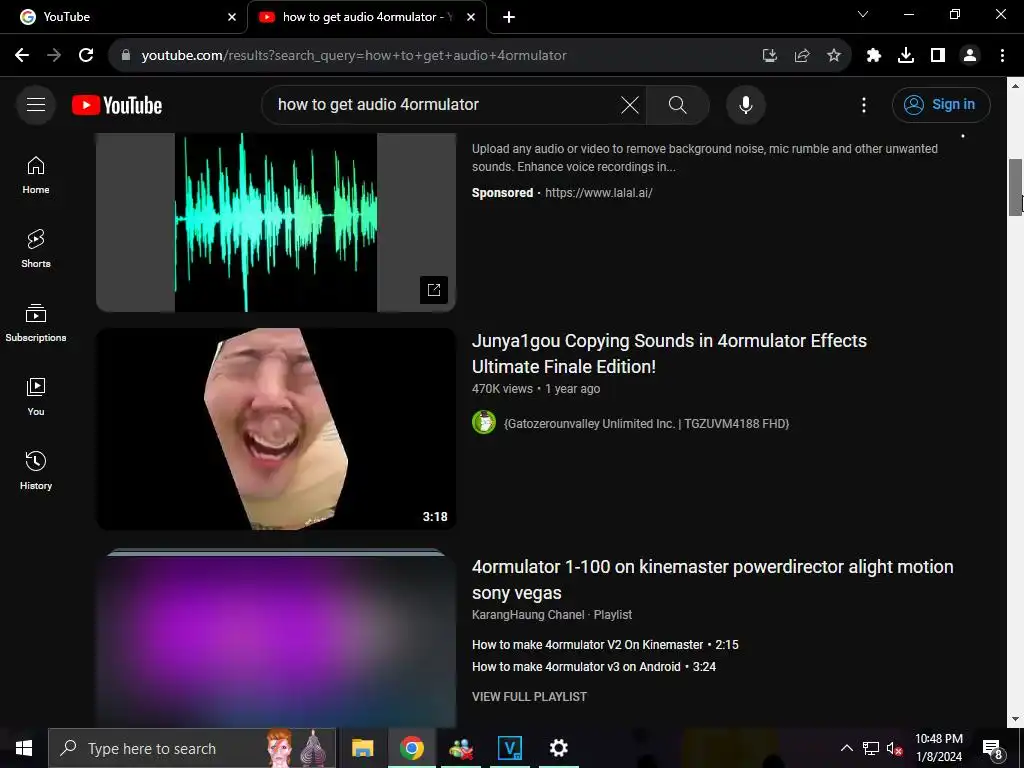
Task: Open Junya1gou Copying Sounds video thumbnail
Action: click(x=276, y=429)
